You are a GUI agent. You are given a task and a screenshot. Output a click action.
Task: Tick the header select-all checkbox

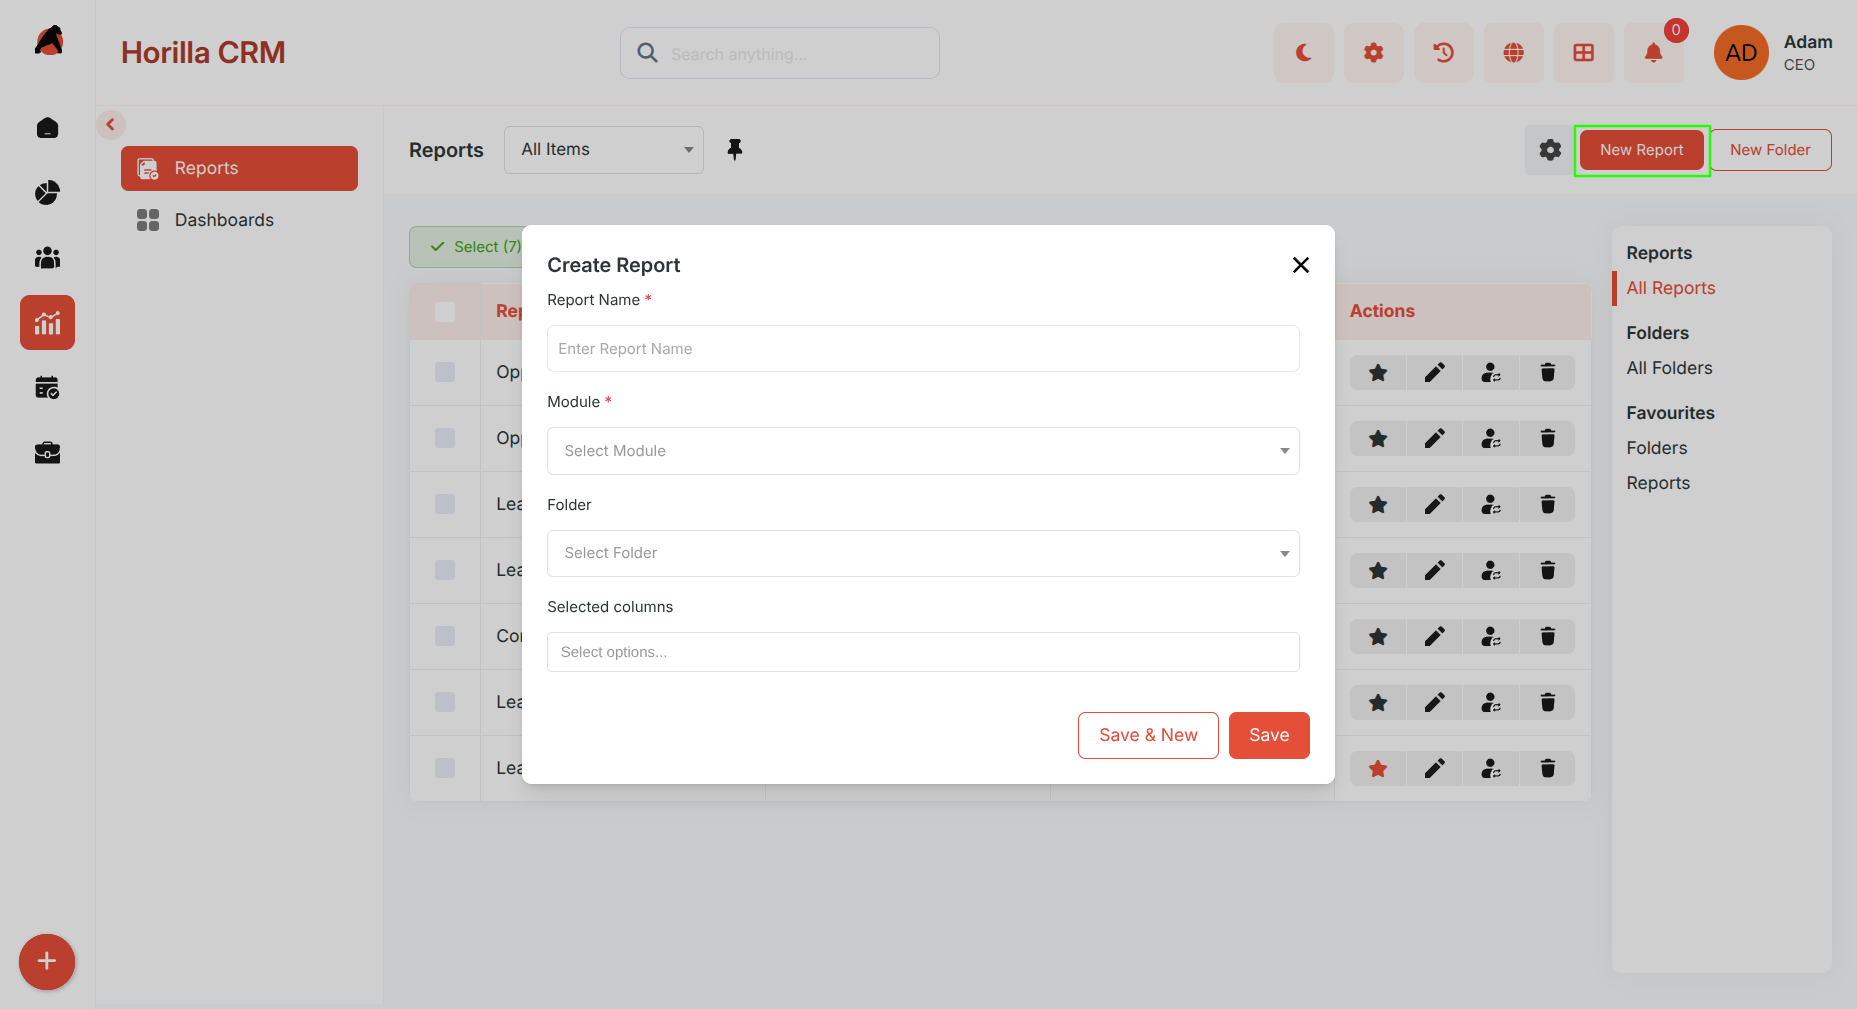point(445,312)
